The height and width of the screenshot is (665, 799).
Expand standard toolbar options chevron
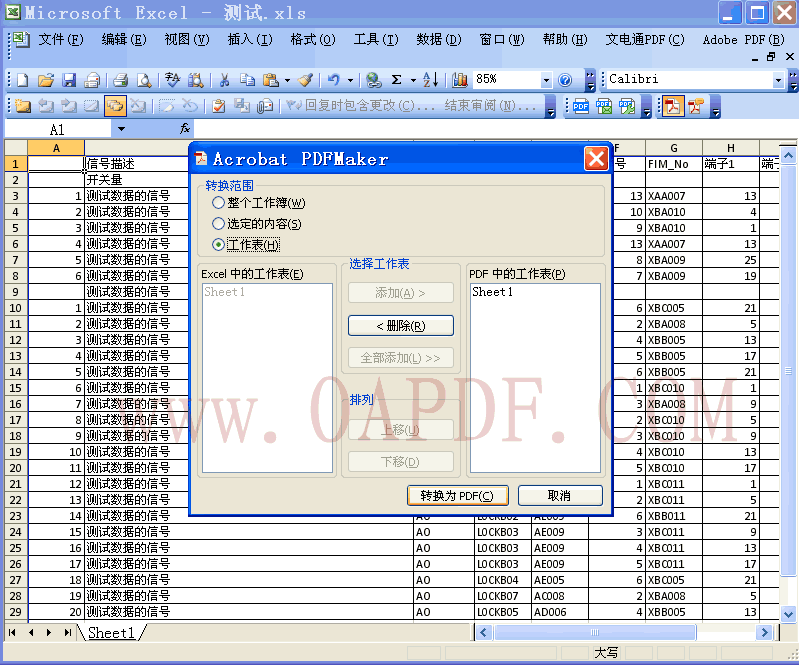(590, 80)
